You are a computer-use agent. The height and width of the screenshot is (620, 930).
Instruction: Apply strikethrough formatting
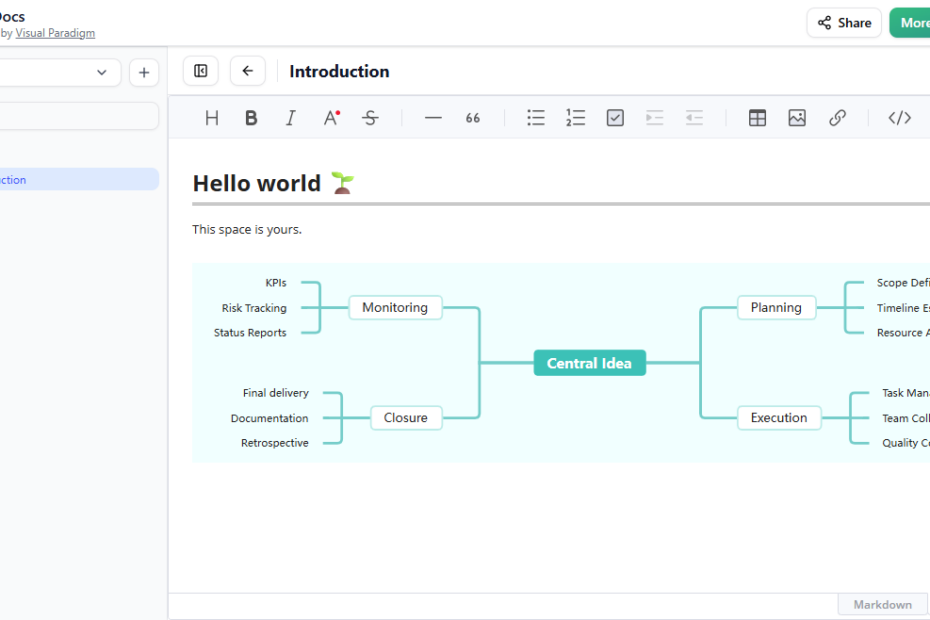(370, 118)
